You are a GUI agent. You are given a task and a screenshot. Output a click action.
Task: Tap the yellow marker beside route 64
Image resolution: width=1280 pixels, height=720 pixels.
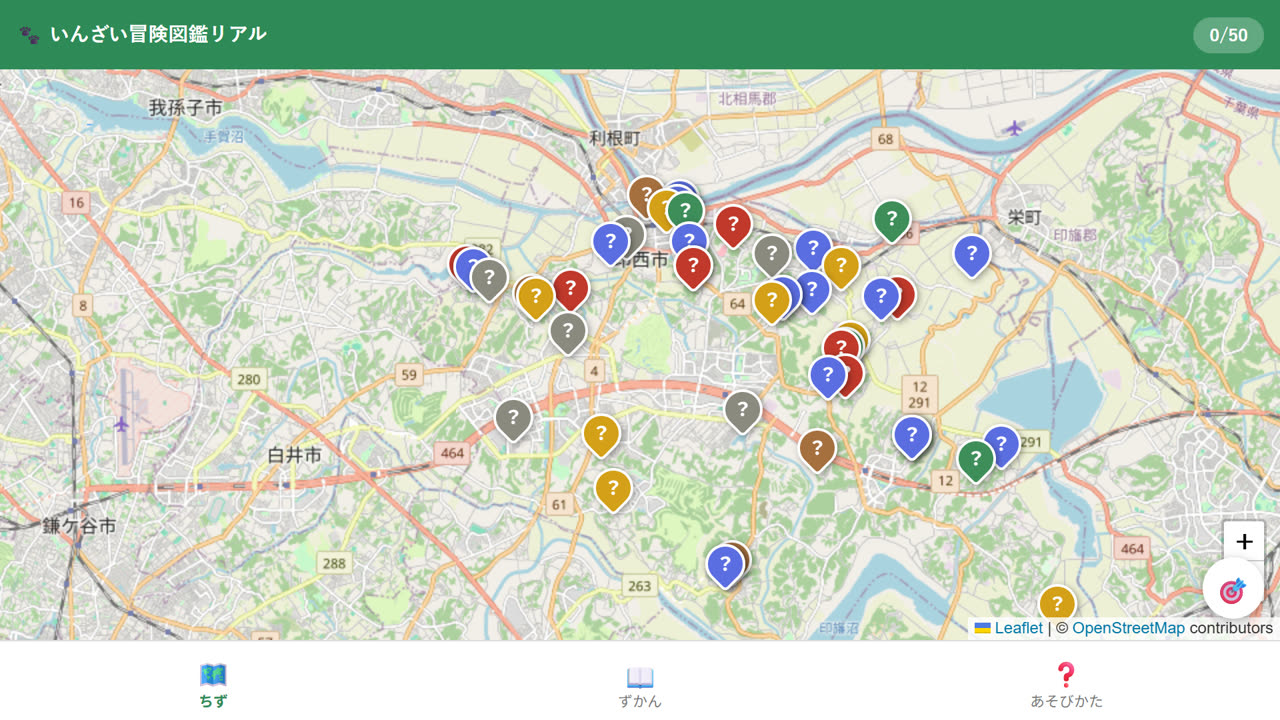coord(771,301)
